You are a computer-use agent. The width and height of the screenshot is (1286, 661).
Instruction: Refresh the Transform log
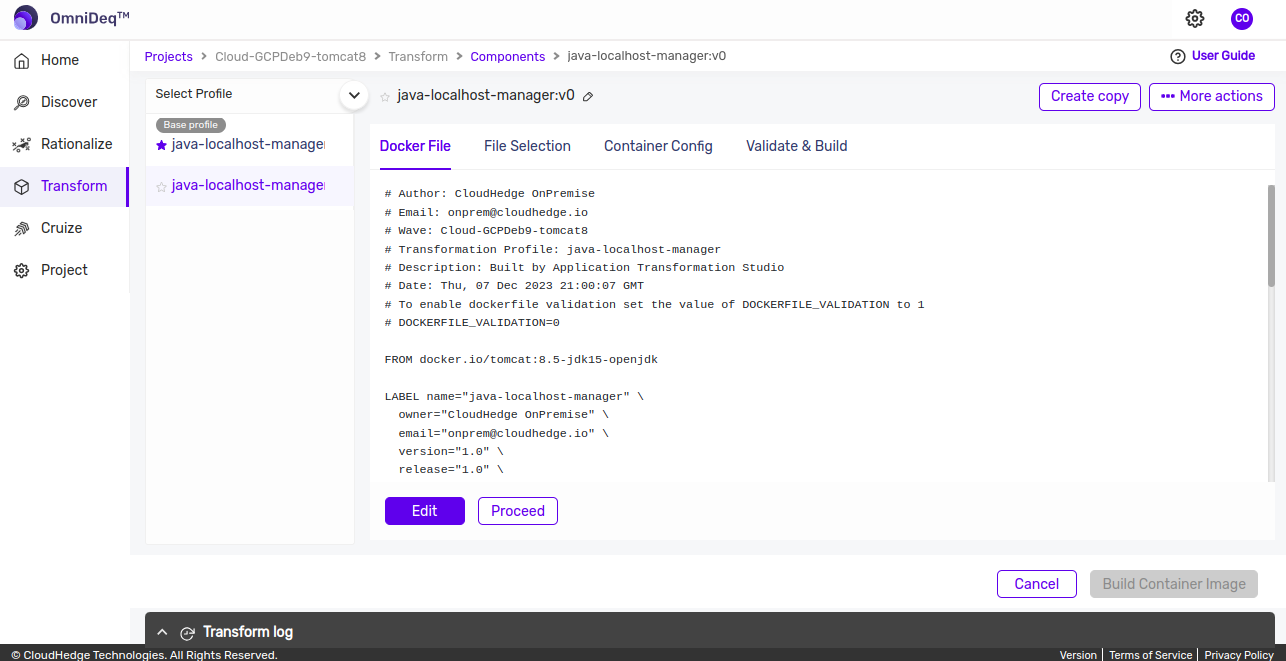[187, 633]
